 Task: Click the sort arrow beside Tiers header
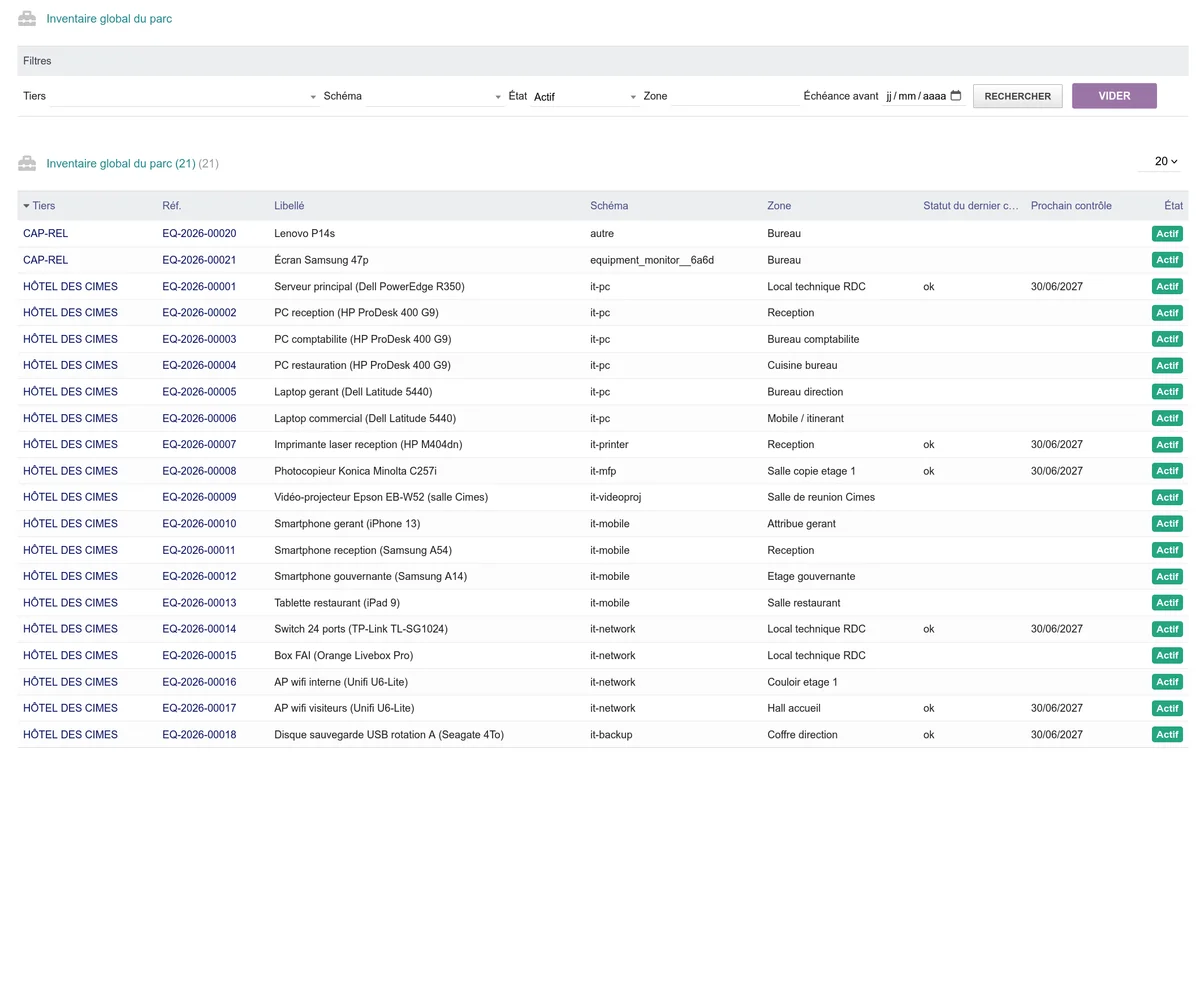(27, 206)
